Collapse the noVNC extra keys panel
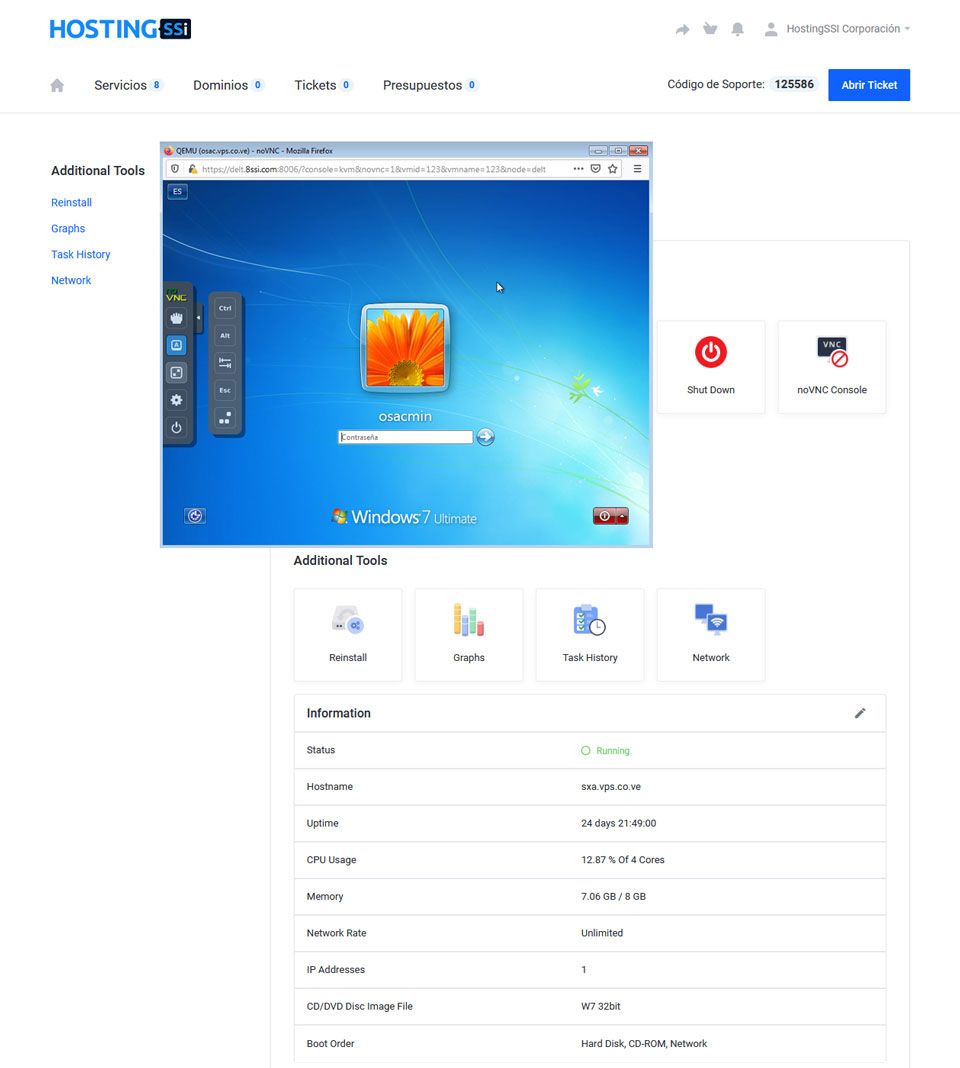The image size is (960, 1068). pos(198,317)
